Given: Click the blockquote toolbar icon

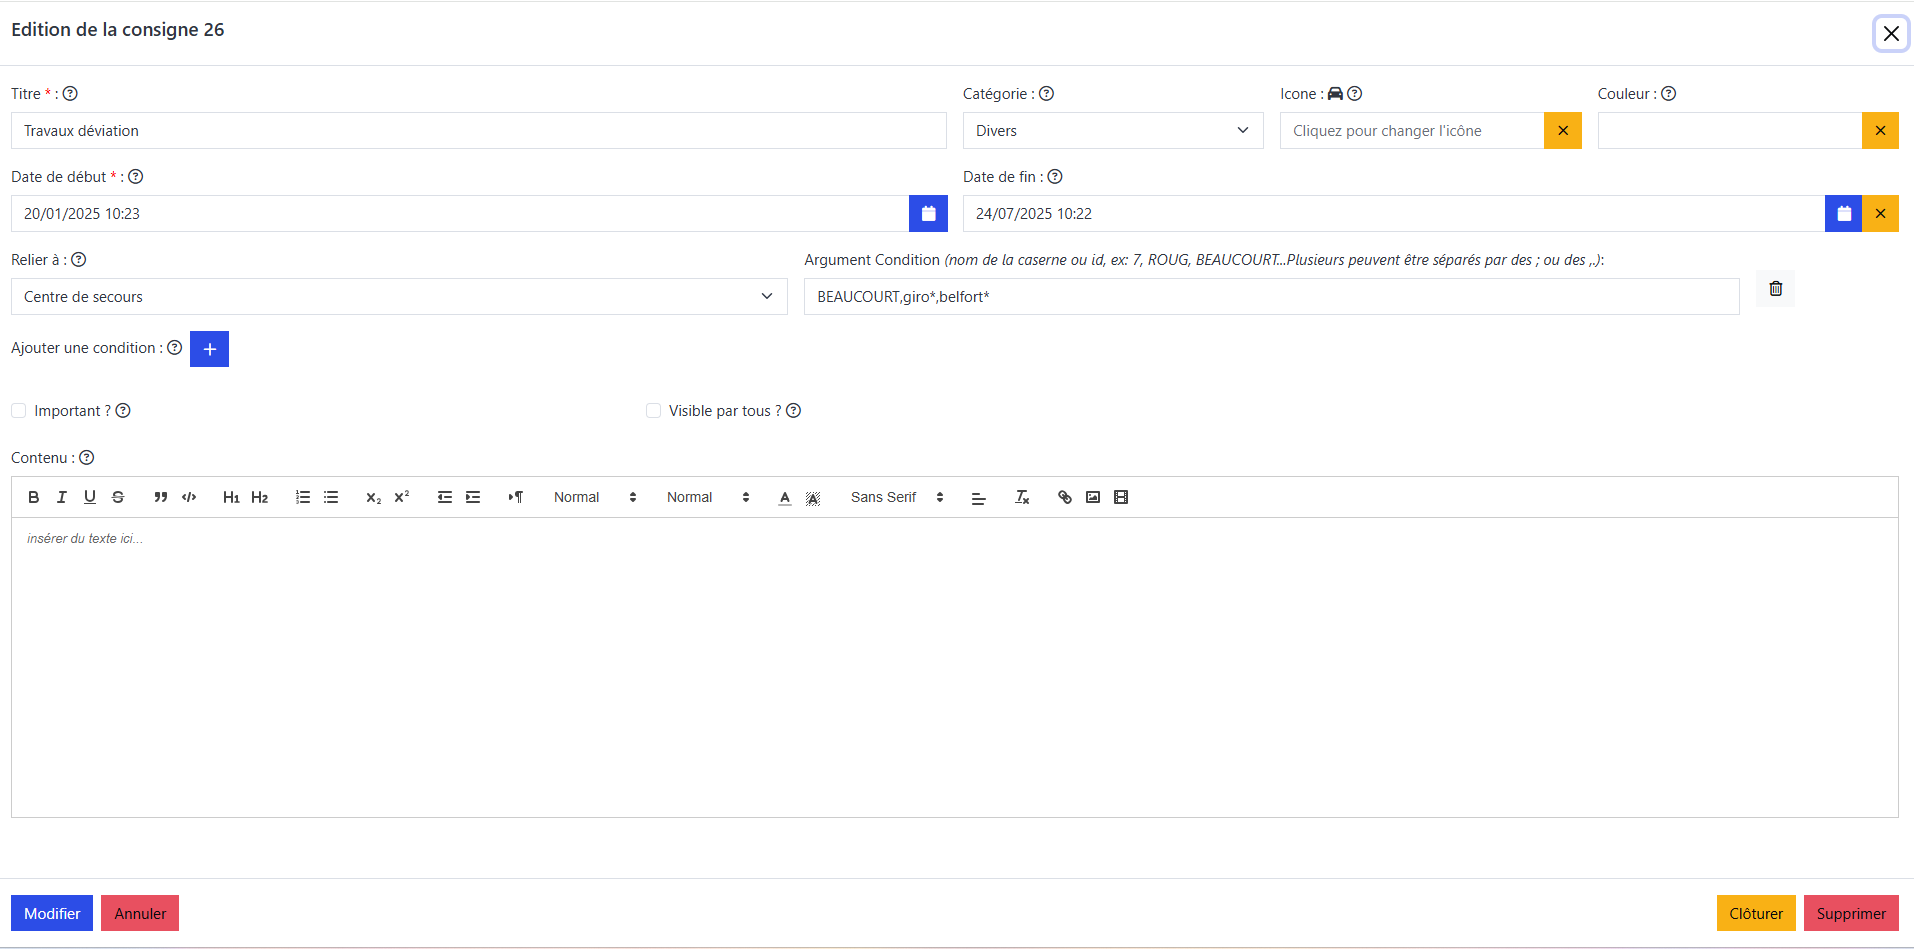Looking at the screenshot, I should coord(160,497).
